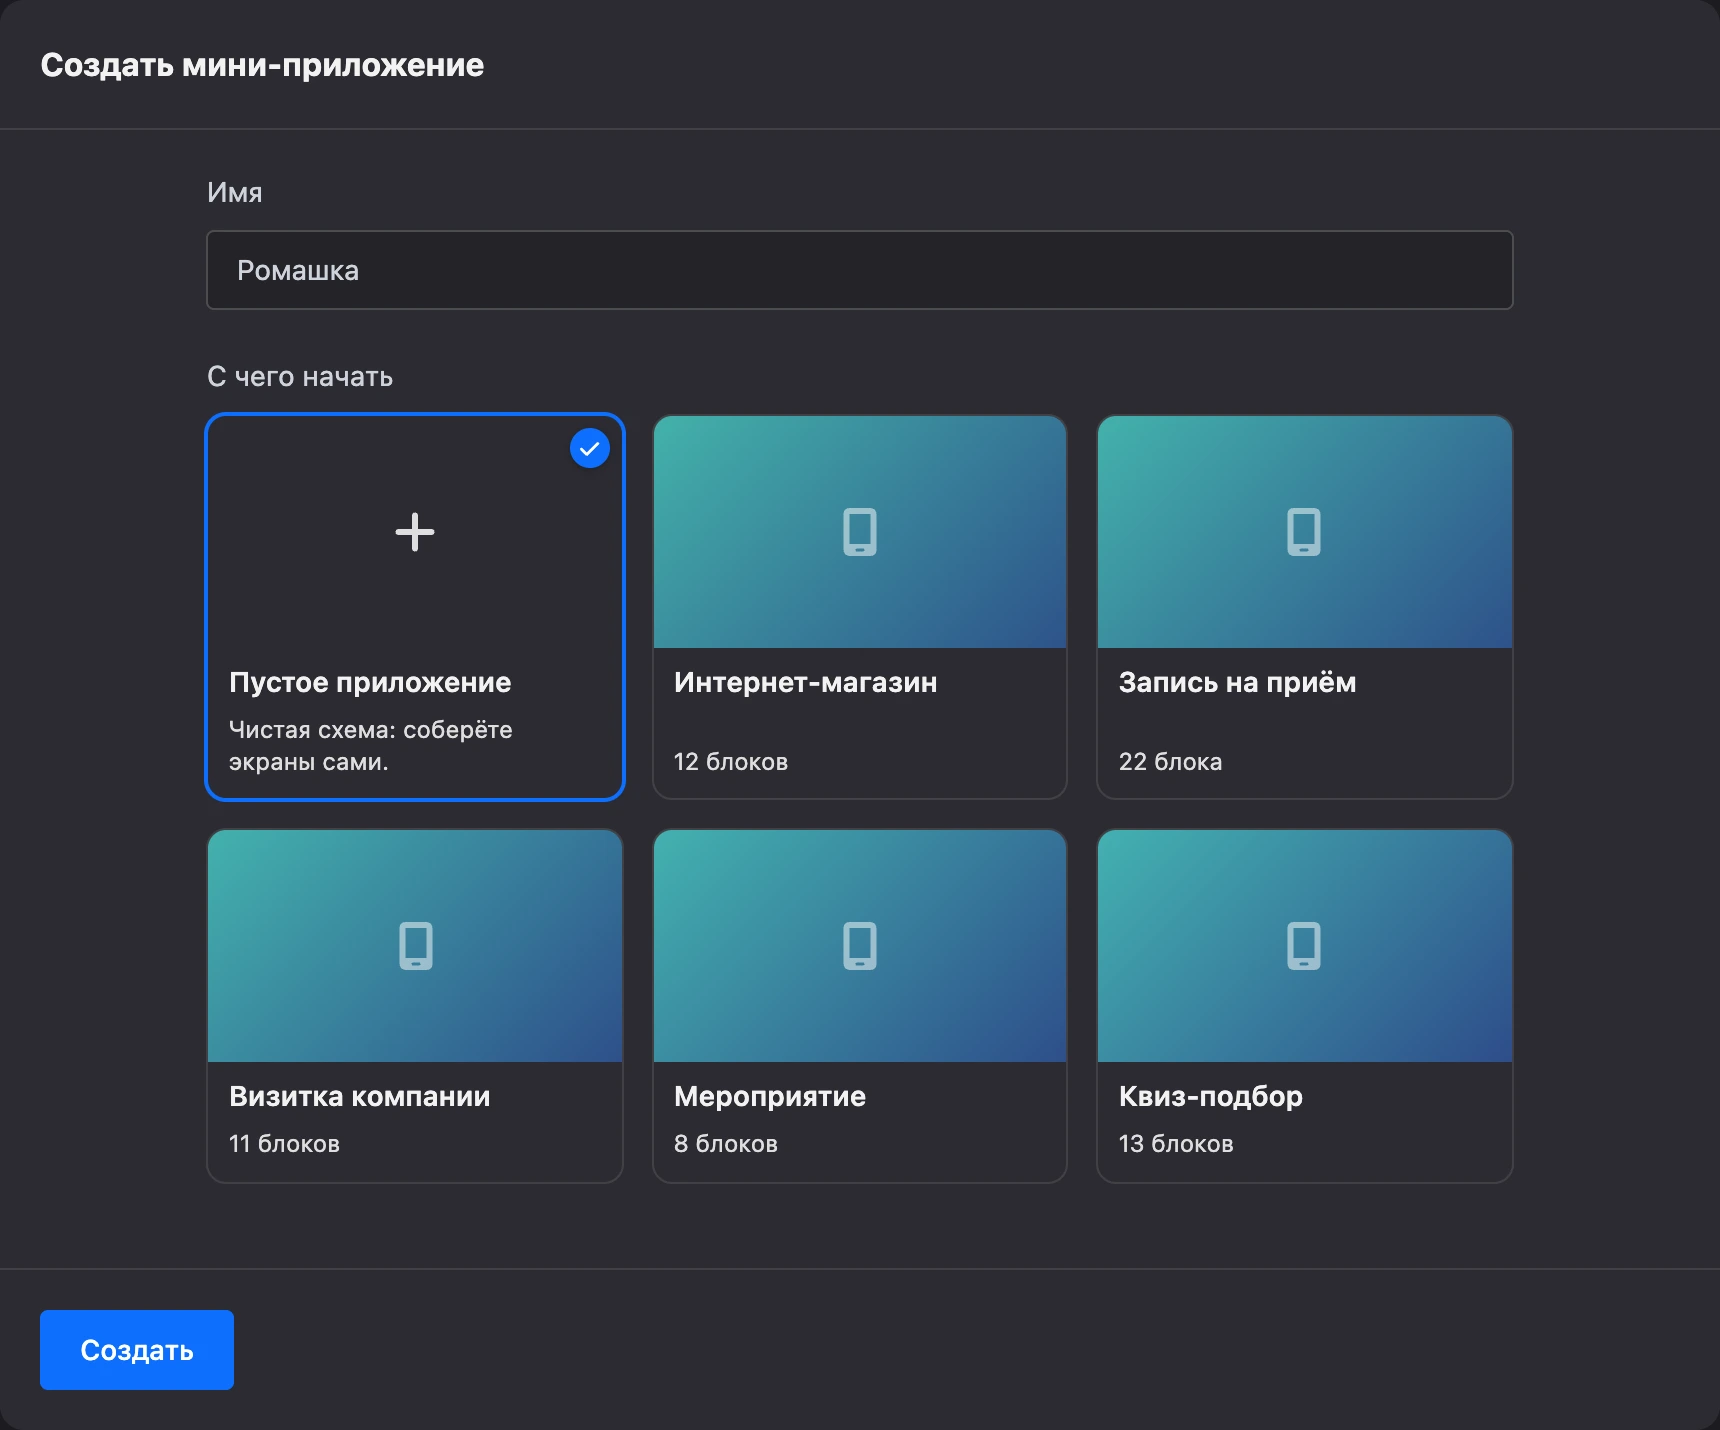The width and height of the screenshot is (1720, 1430).
Task: Click the '12 блоков' label
Action: (x=731, y=762)
